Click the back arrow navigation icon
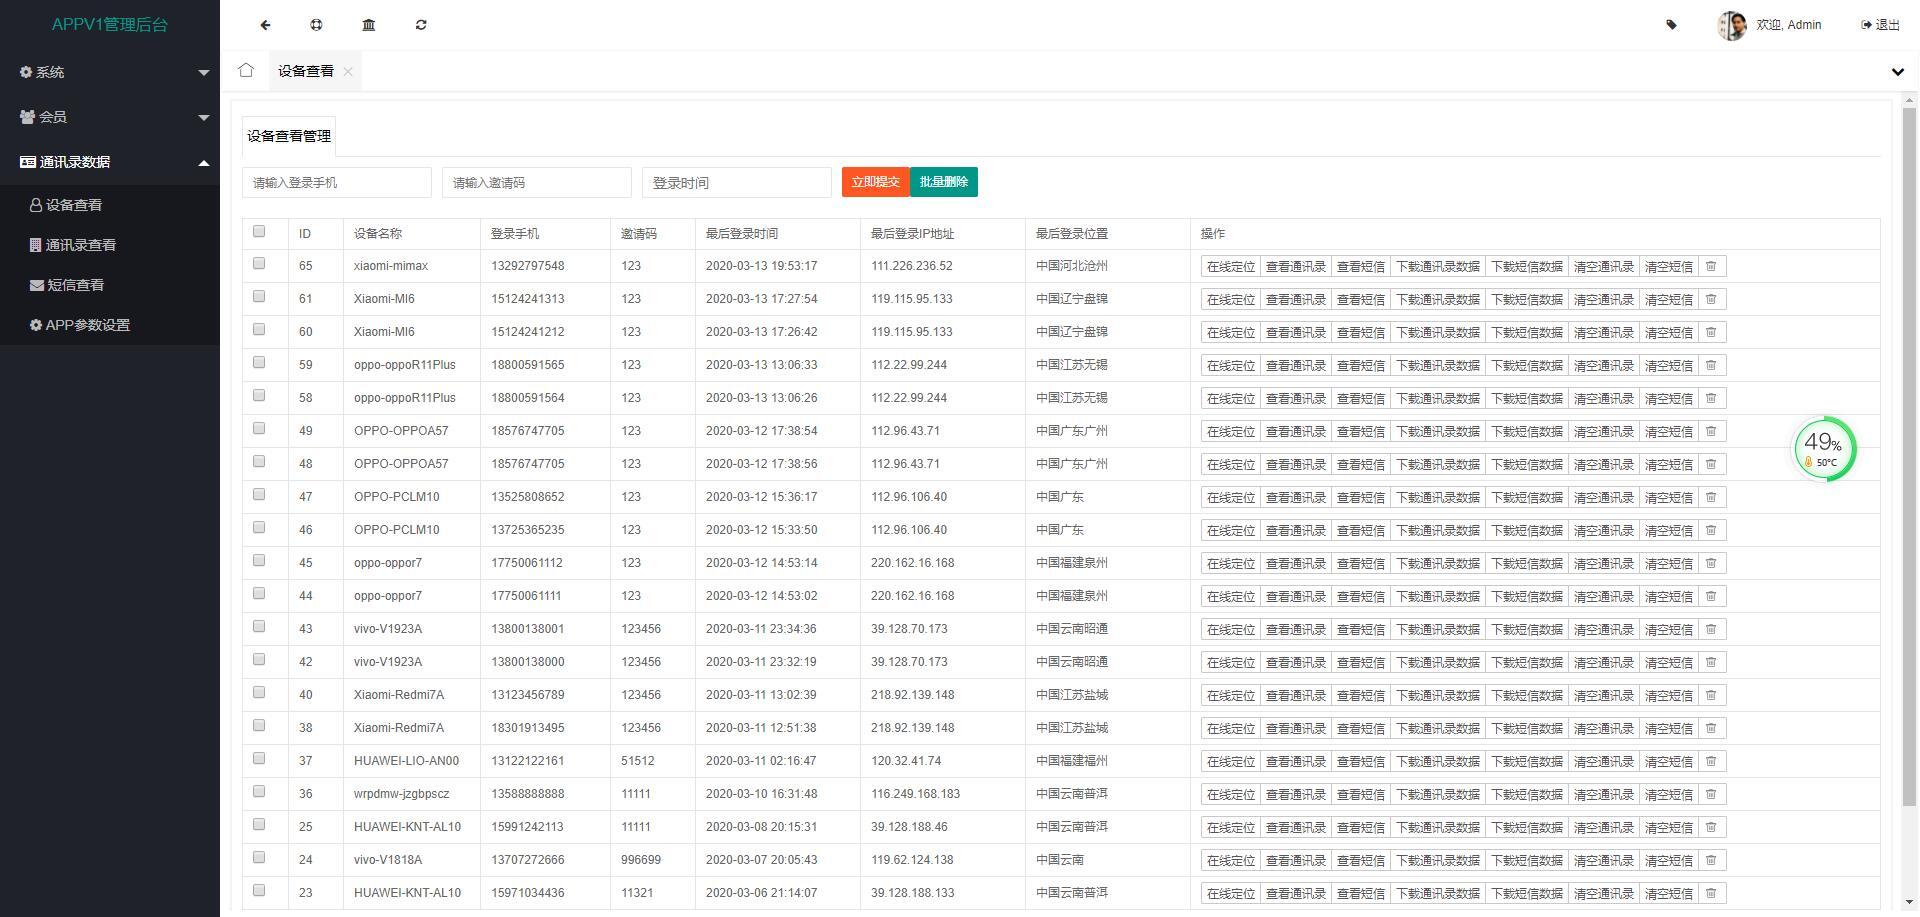 pyautogui.click(x=265, y=24)
